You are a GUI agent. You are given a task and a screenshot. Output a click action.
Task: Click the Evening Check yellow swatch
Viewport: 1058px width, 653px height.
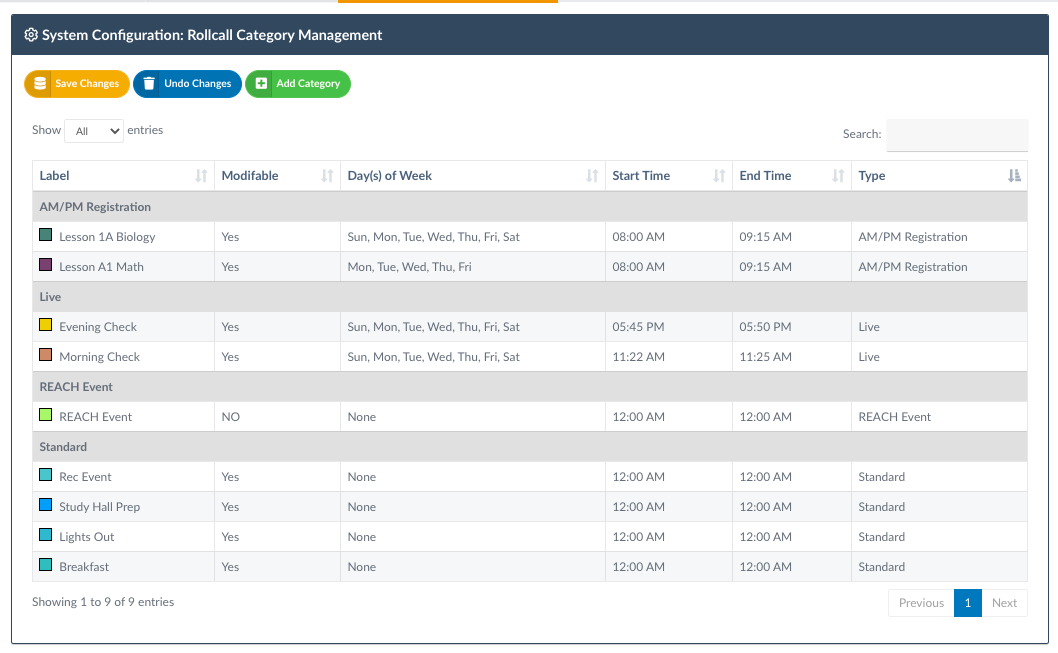pos(46,325)
